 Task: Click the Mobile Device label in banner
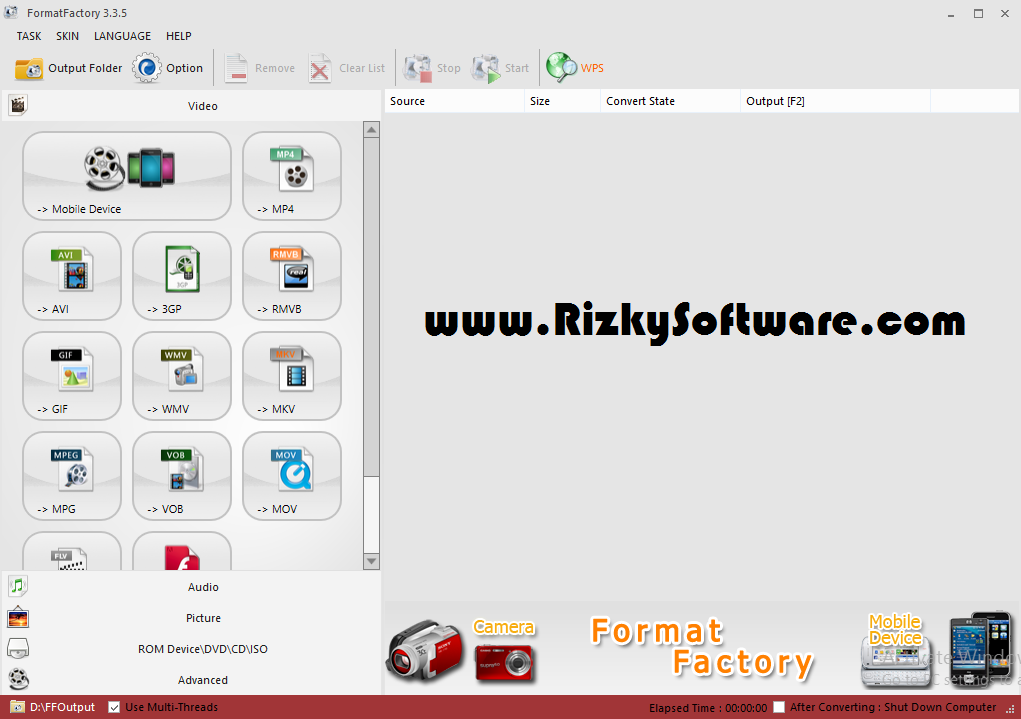click(x=895, y=630)
